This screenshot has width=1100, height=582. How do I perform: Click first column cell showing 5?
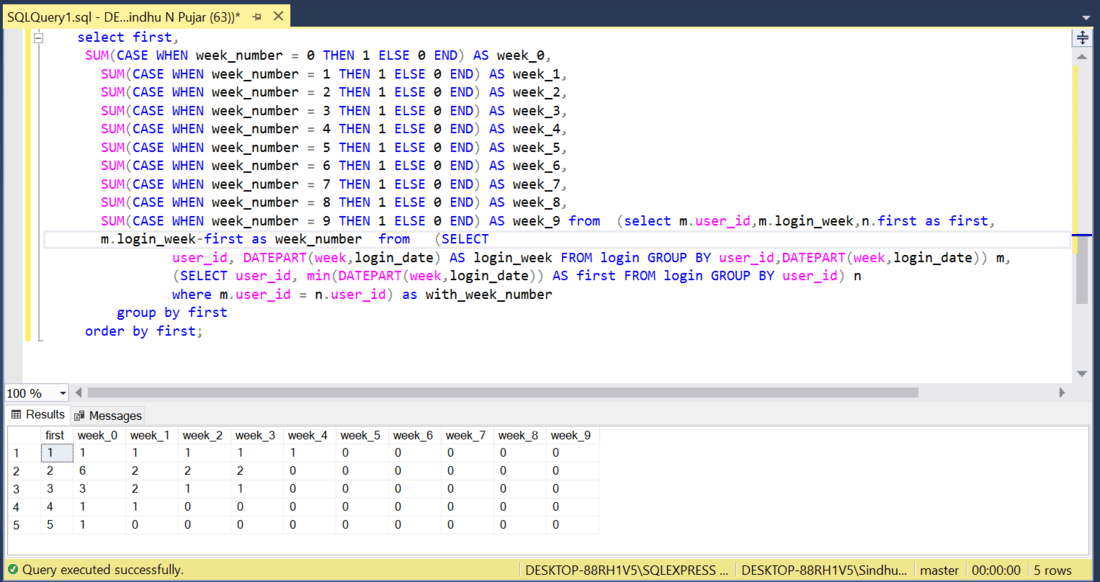[x=56, y=525]
